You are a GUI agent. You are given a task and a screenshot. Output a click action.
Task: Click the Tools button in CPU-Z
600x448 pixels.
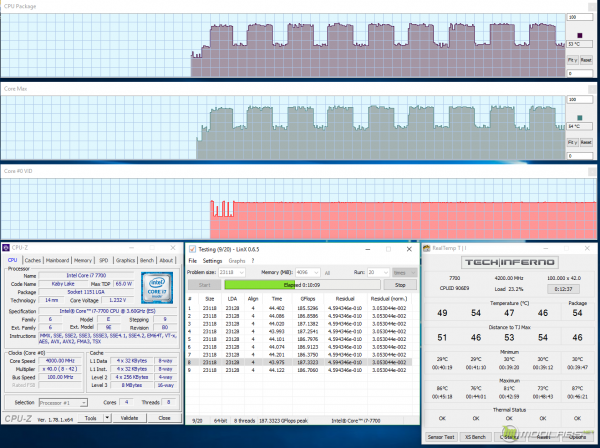click(91, 418)
